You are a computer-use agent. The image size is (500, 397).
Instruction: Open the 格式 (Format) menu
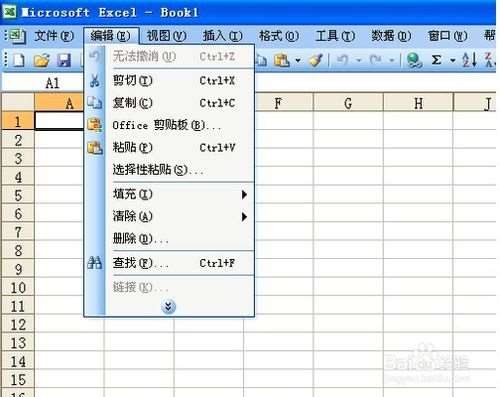point(279,36)
